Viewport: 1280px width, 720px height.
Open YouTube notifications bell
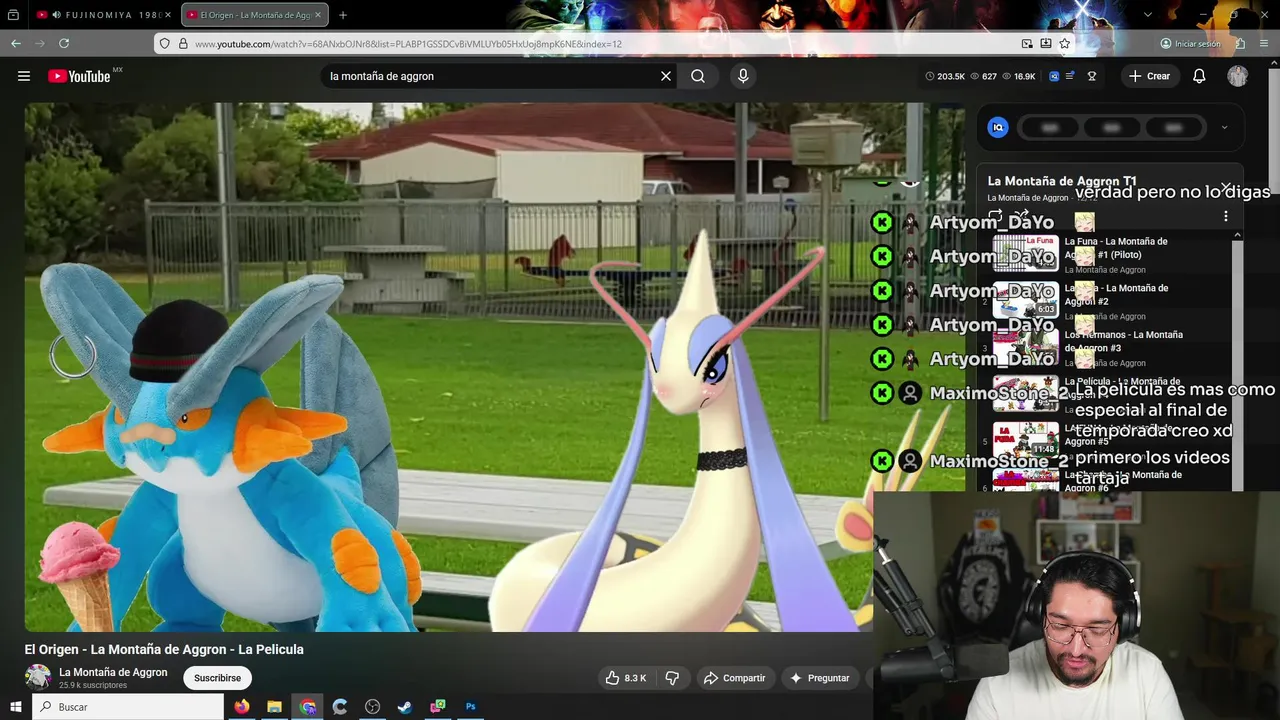(x=1199, y=76)
